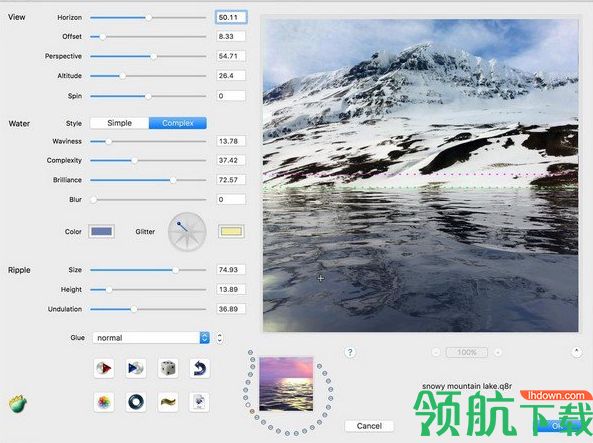Select the Simple water style
This screenshot has width=593, height=443.
click(120, 123)
